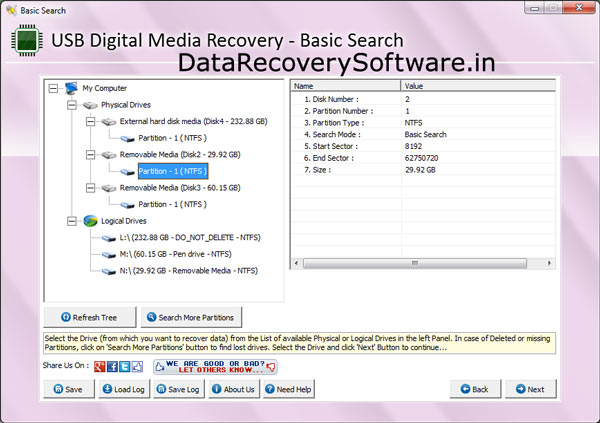This screenshot has width=600, height=423.
Task: Click the Load Log button
Action: point(124,389)
